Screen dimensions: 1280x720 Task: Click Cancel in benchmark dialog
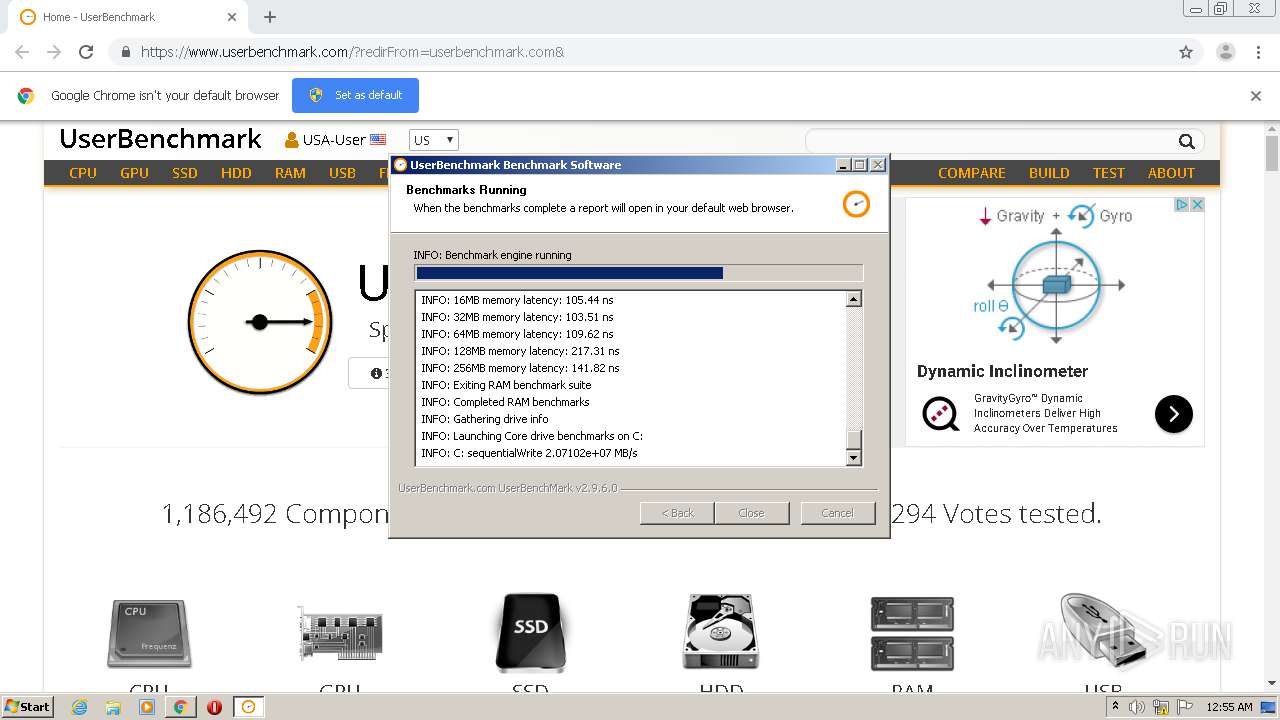click(838, 513)
